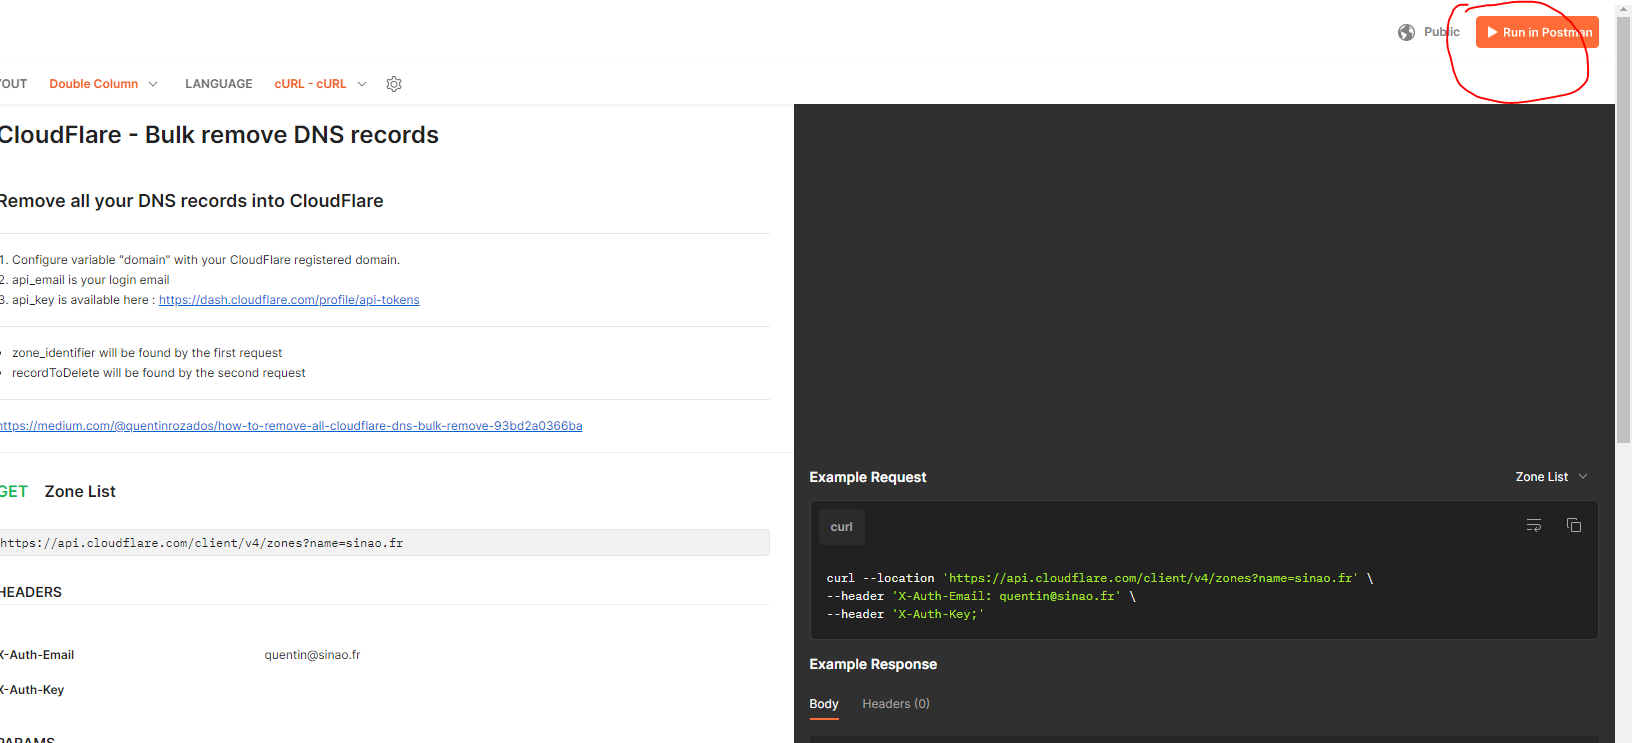
Task: Open the Double Column layout dropdown
Action: coord(103,84)
